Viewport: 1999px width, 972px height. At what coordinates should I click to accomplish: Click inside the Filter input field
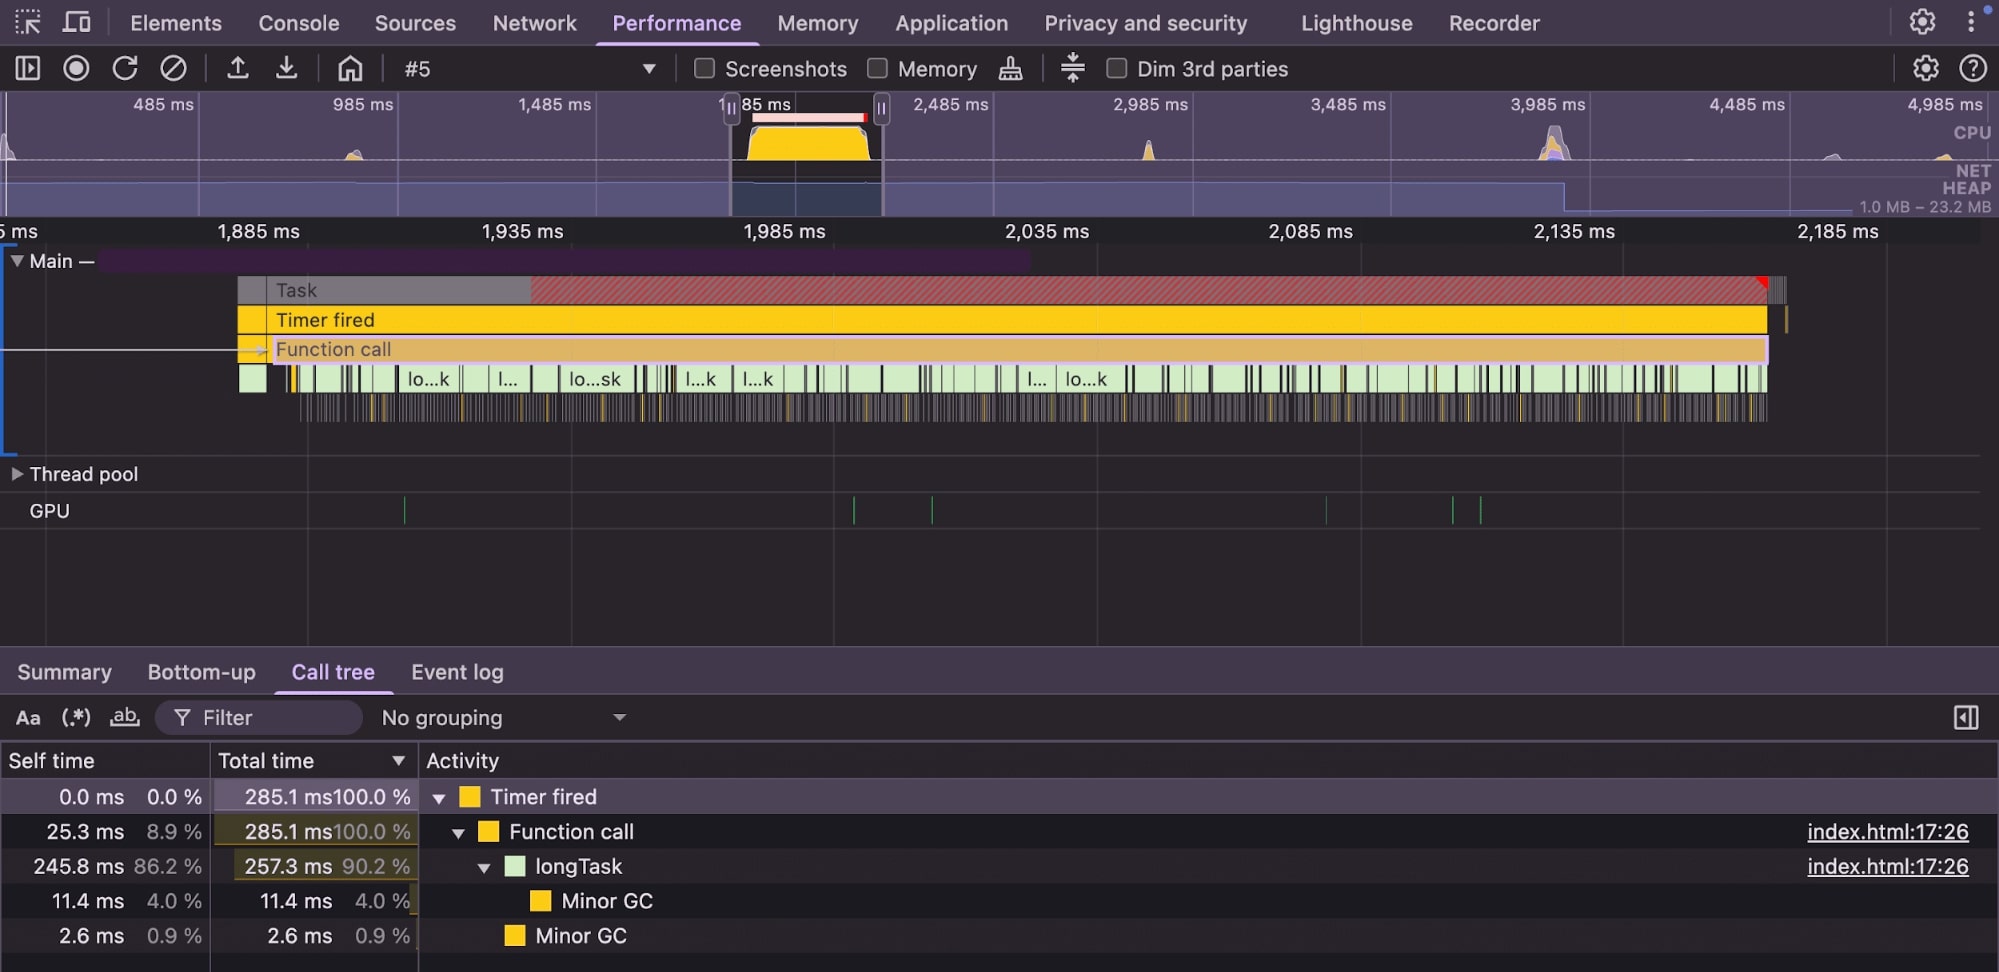[x=260, y=717]
